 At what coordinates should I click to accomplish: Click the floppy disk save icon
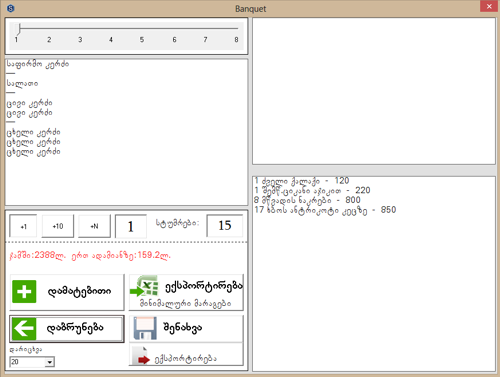(x=145, y=328)
